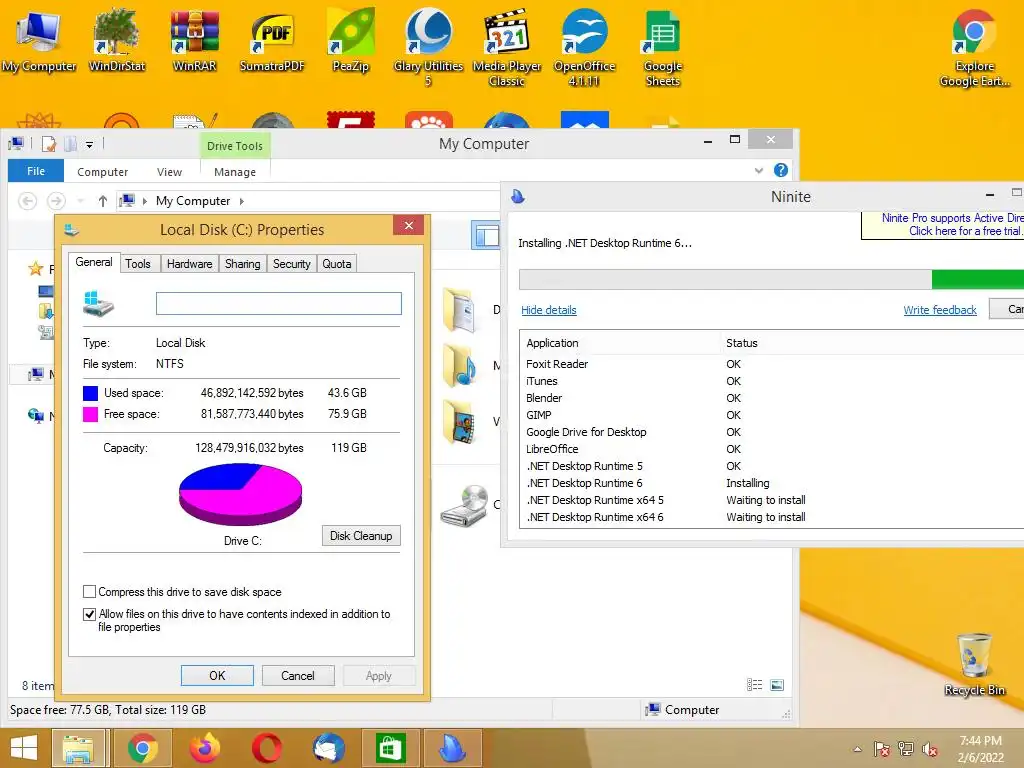Image resolution: width=1024 pixels, height=768 pixels.
Task: Select the Quota tab
Action: click(337, 264)
